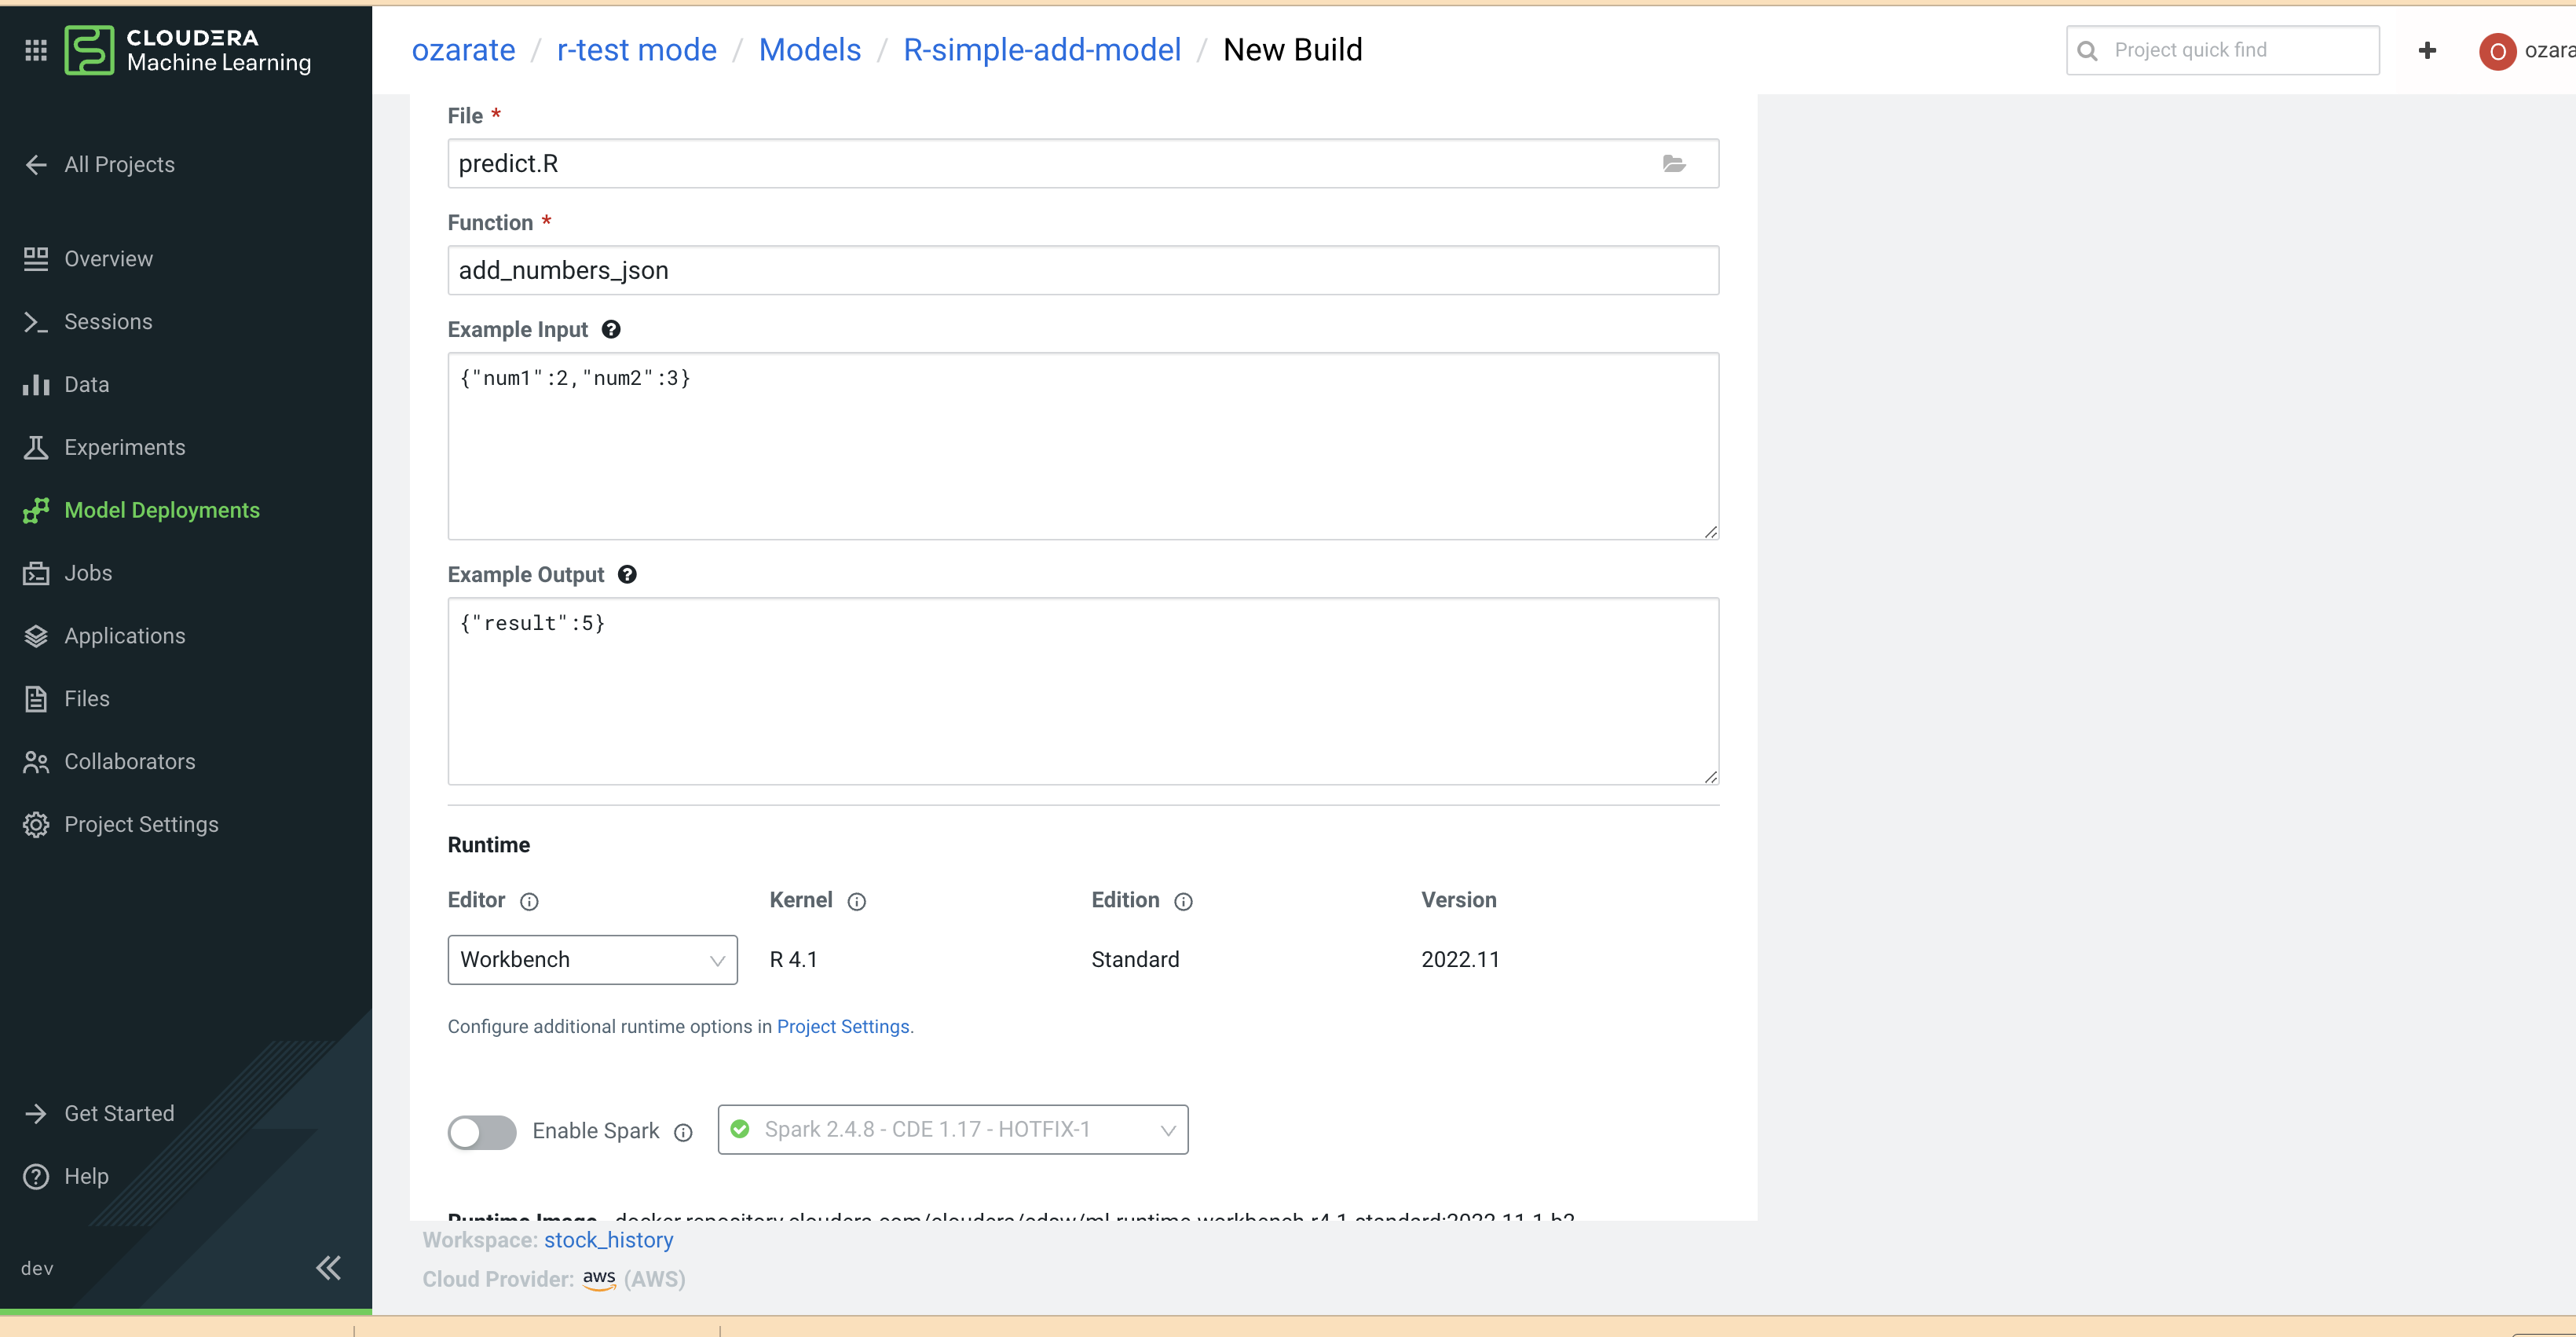This screenshot has width=2576, height=1337.
Task: Toggle the Enable Spark switch
Action: click(482, 1132)
